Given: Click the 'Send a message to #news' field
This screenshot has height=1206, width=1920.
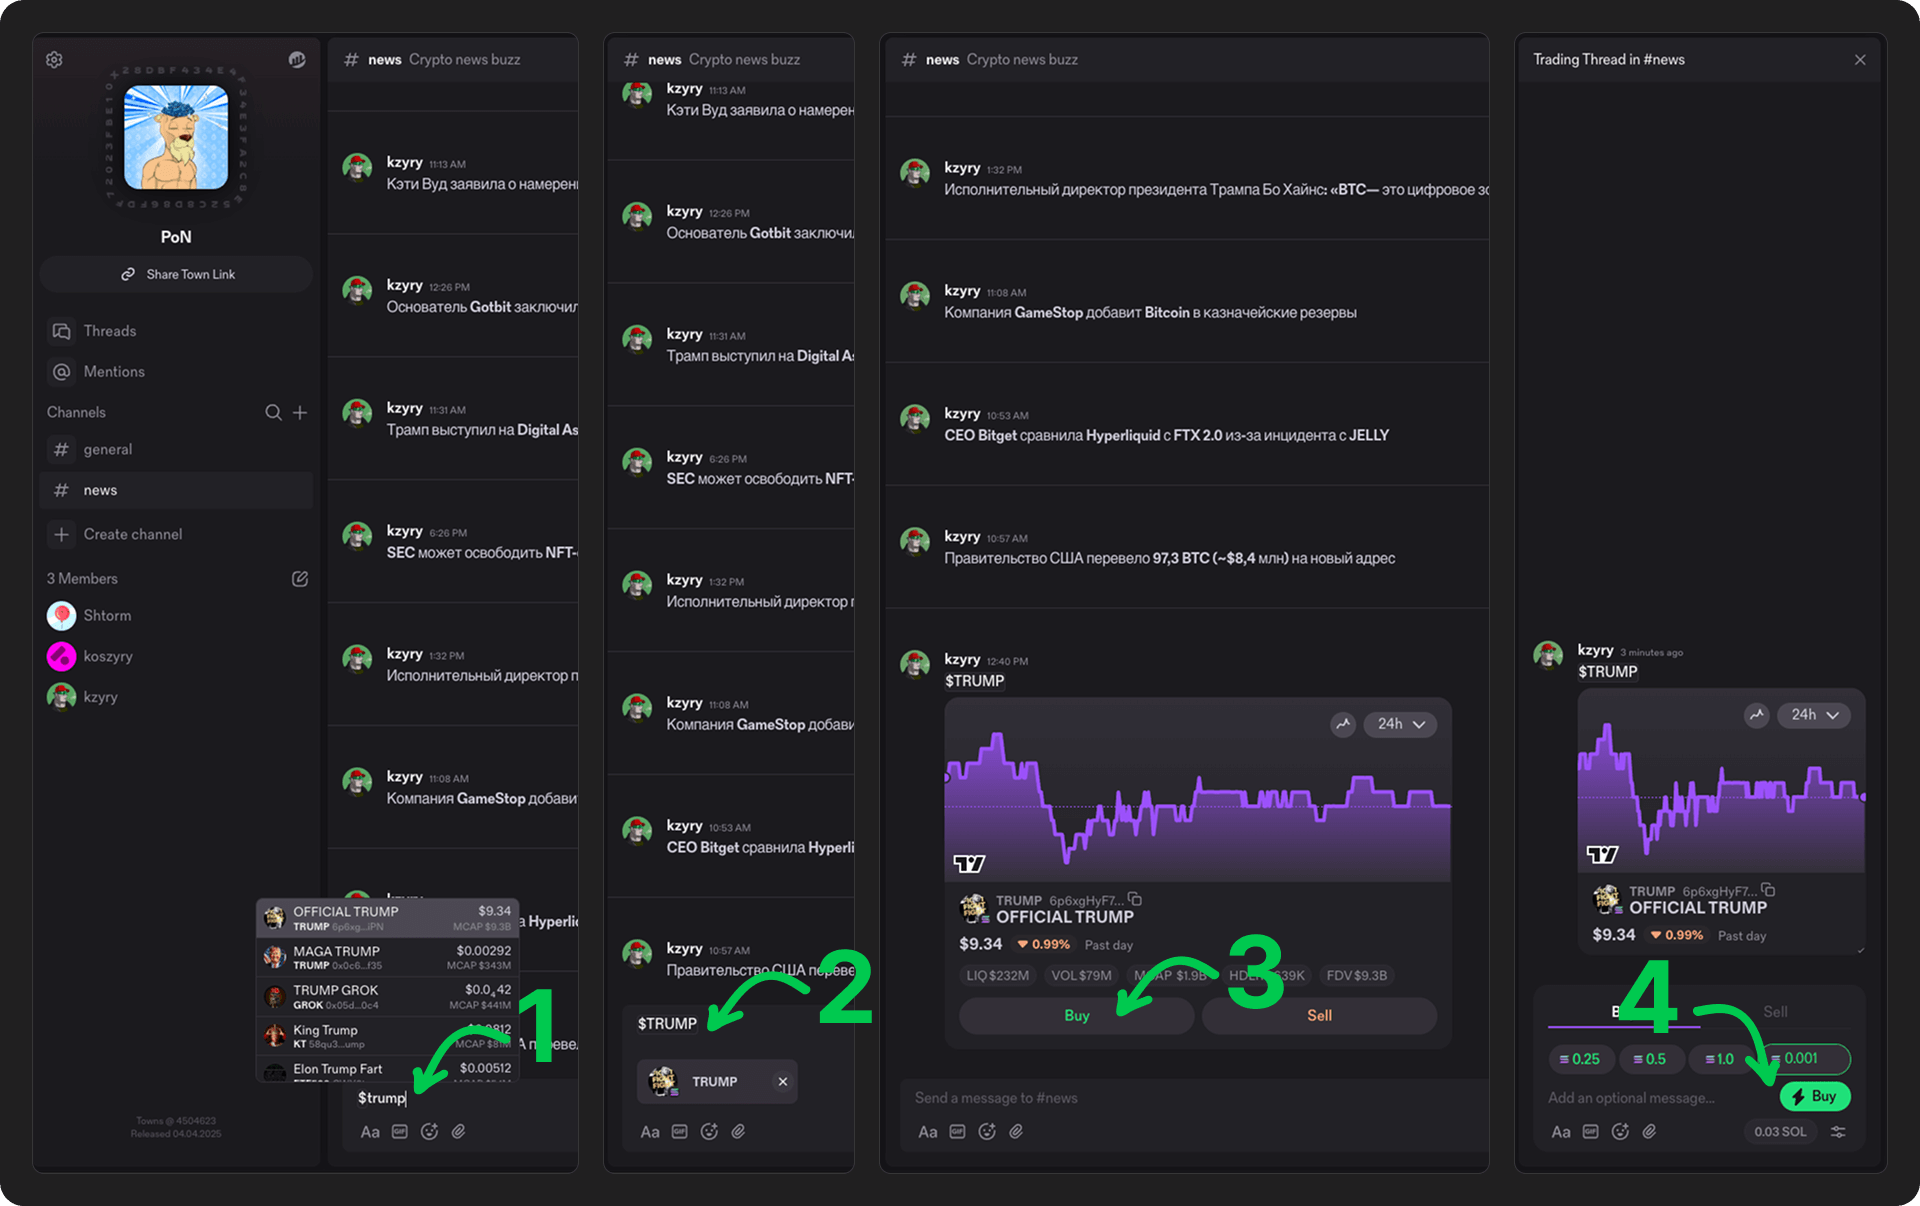Looking at the screenshot, I should 1195,1098.
